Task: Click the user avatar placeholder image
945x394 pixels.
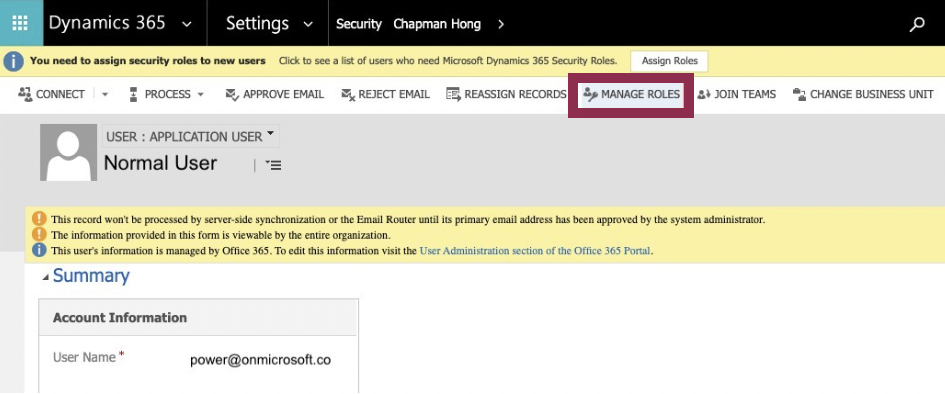Action: pos(68,152)
